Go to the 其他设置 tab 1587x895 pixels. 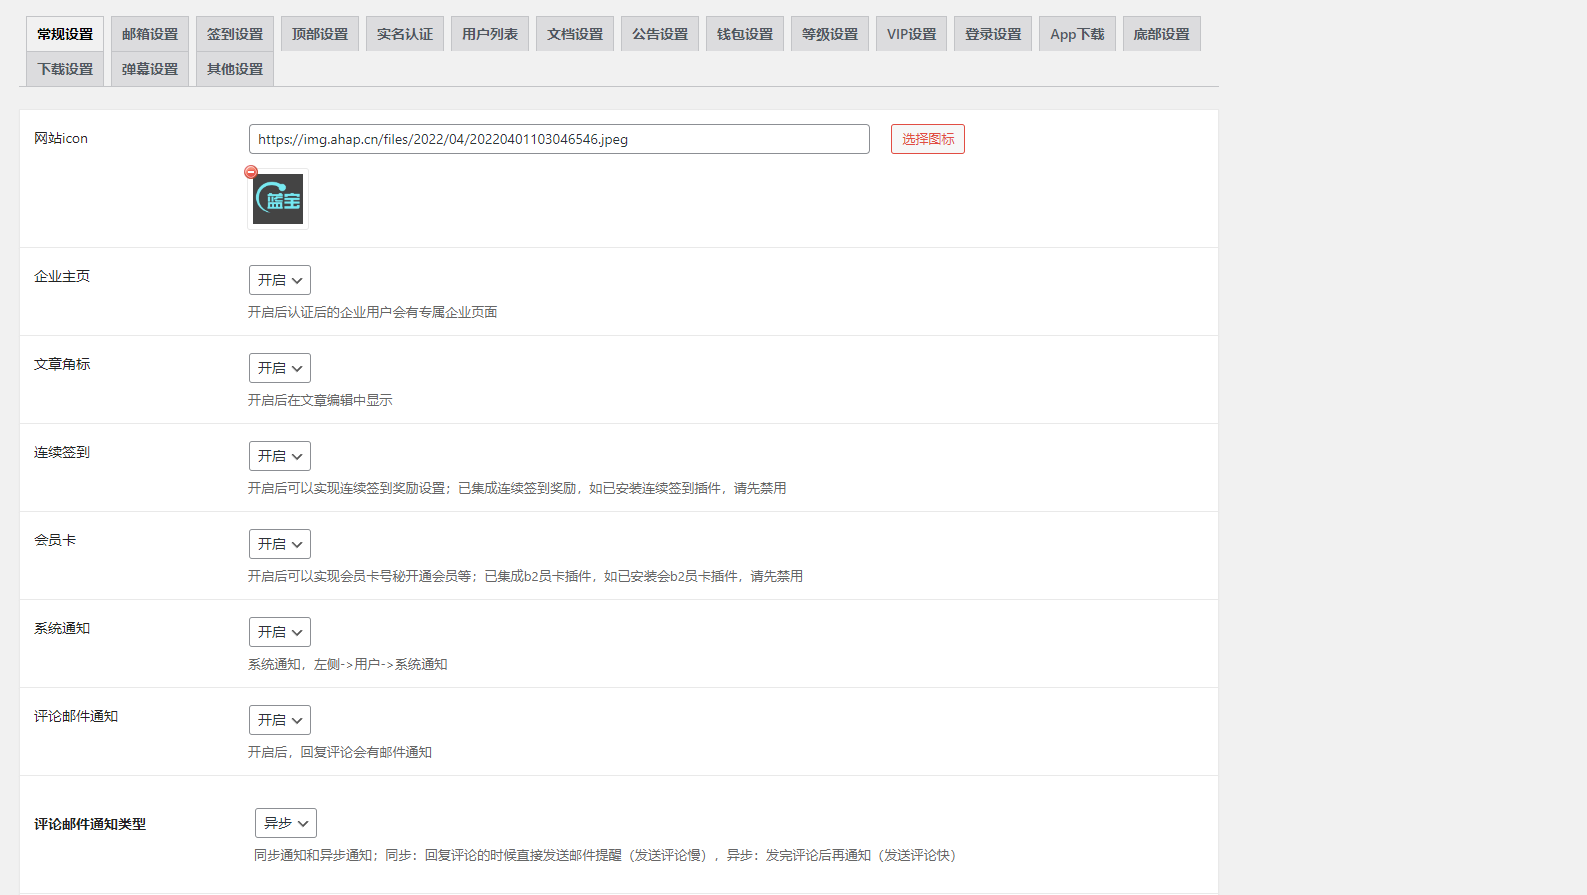pos(235,69)
